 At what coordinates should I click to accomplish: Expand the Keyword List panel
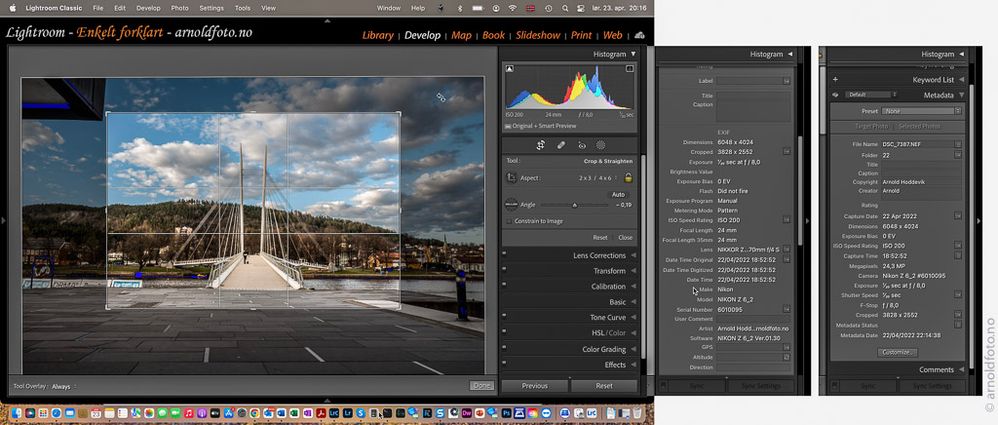962,80
